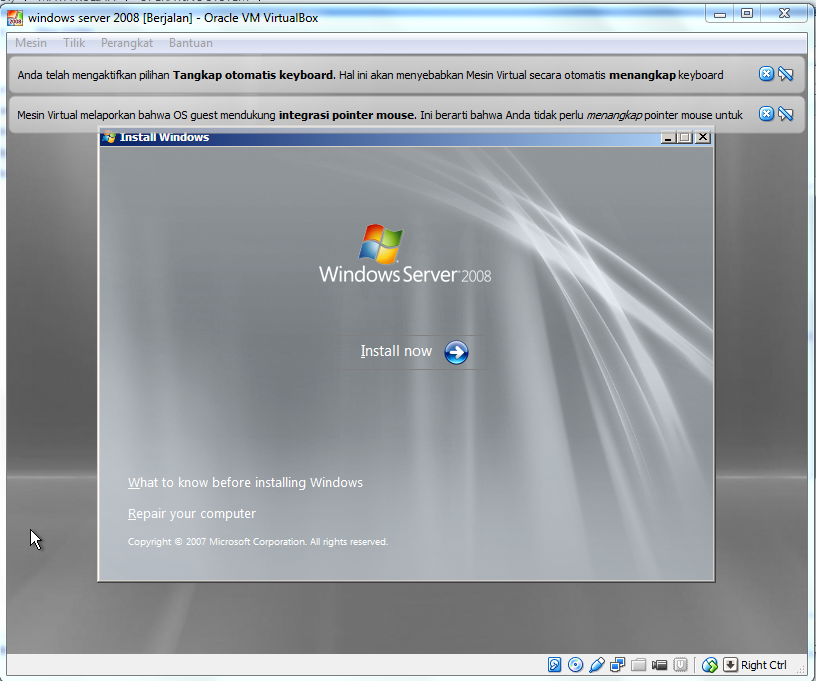This screenshot has width=816, height=681.
Task: Click the hard disk activity status icon
Action: pos(554,665)
